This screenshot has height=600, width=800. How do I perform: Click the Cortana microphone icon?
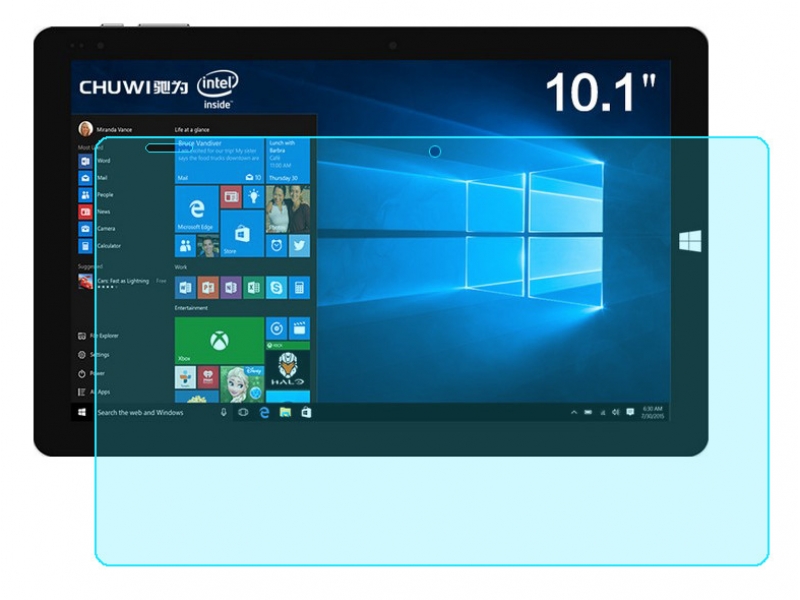coord(223,412)
